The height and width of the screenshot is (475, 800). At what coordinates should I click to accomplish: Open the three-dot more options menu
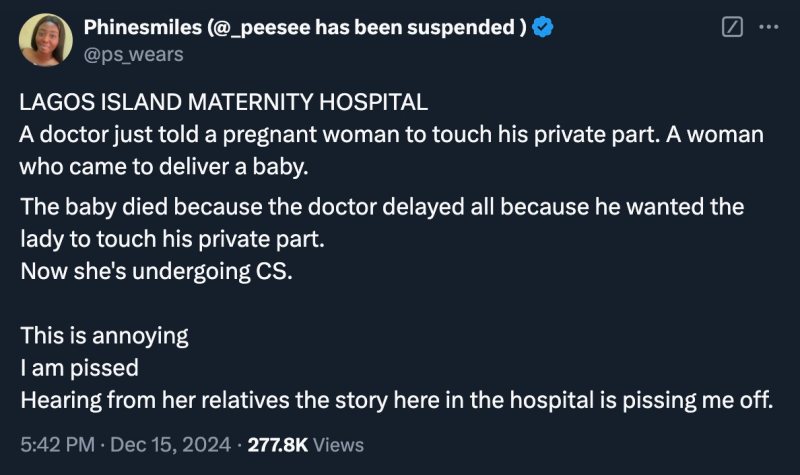[768, 28]
